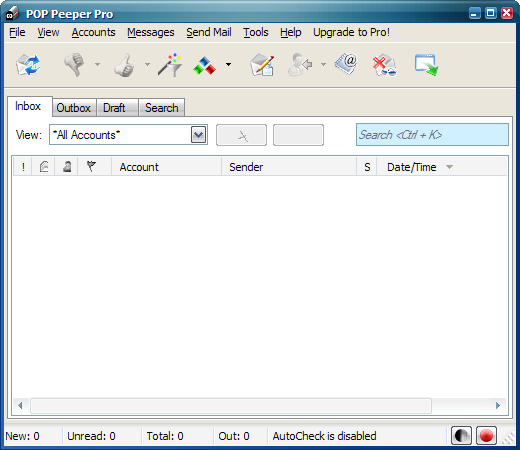
Task: Open the reply icon dropdown arrow
Action: [x=323, y=64]
